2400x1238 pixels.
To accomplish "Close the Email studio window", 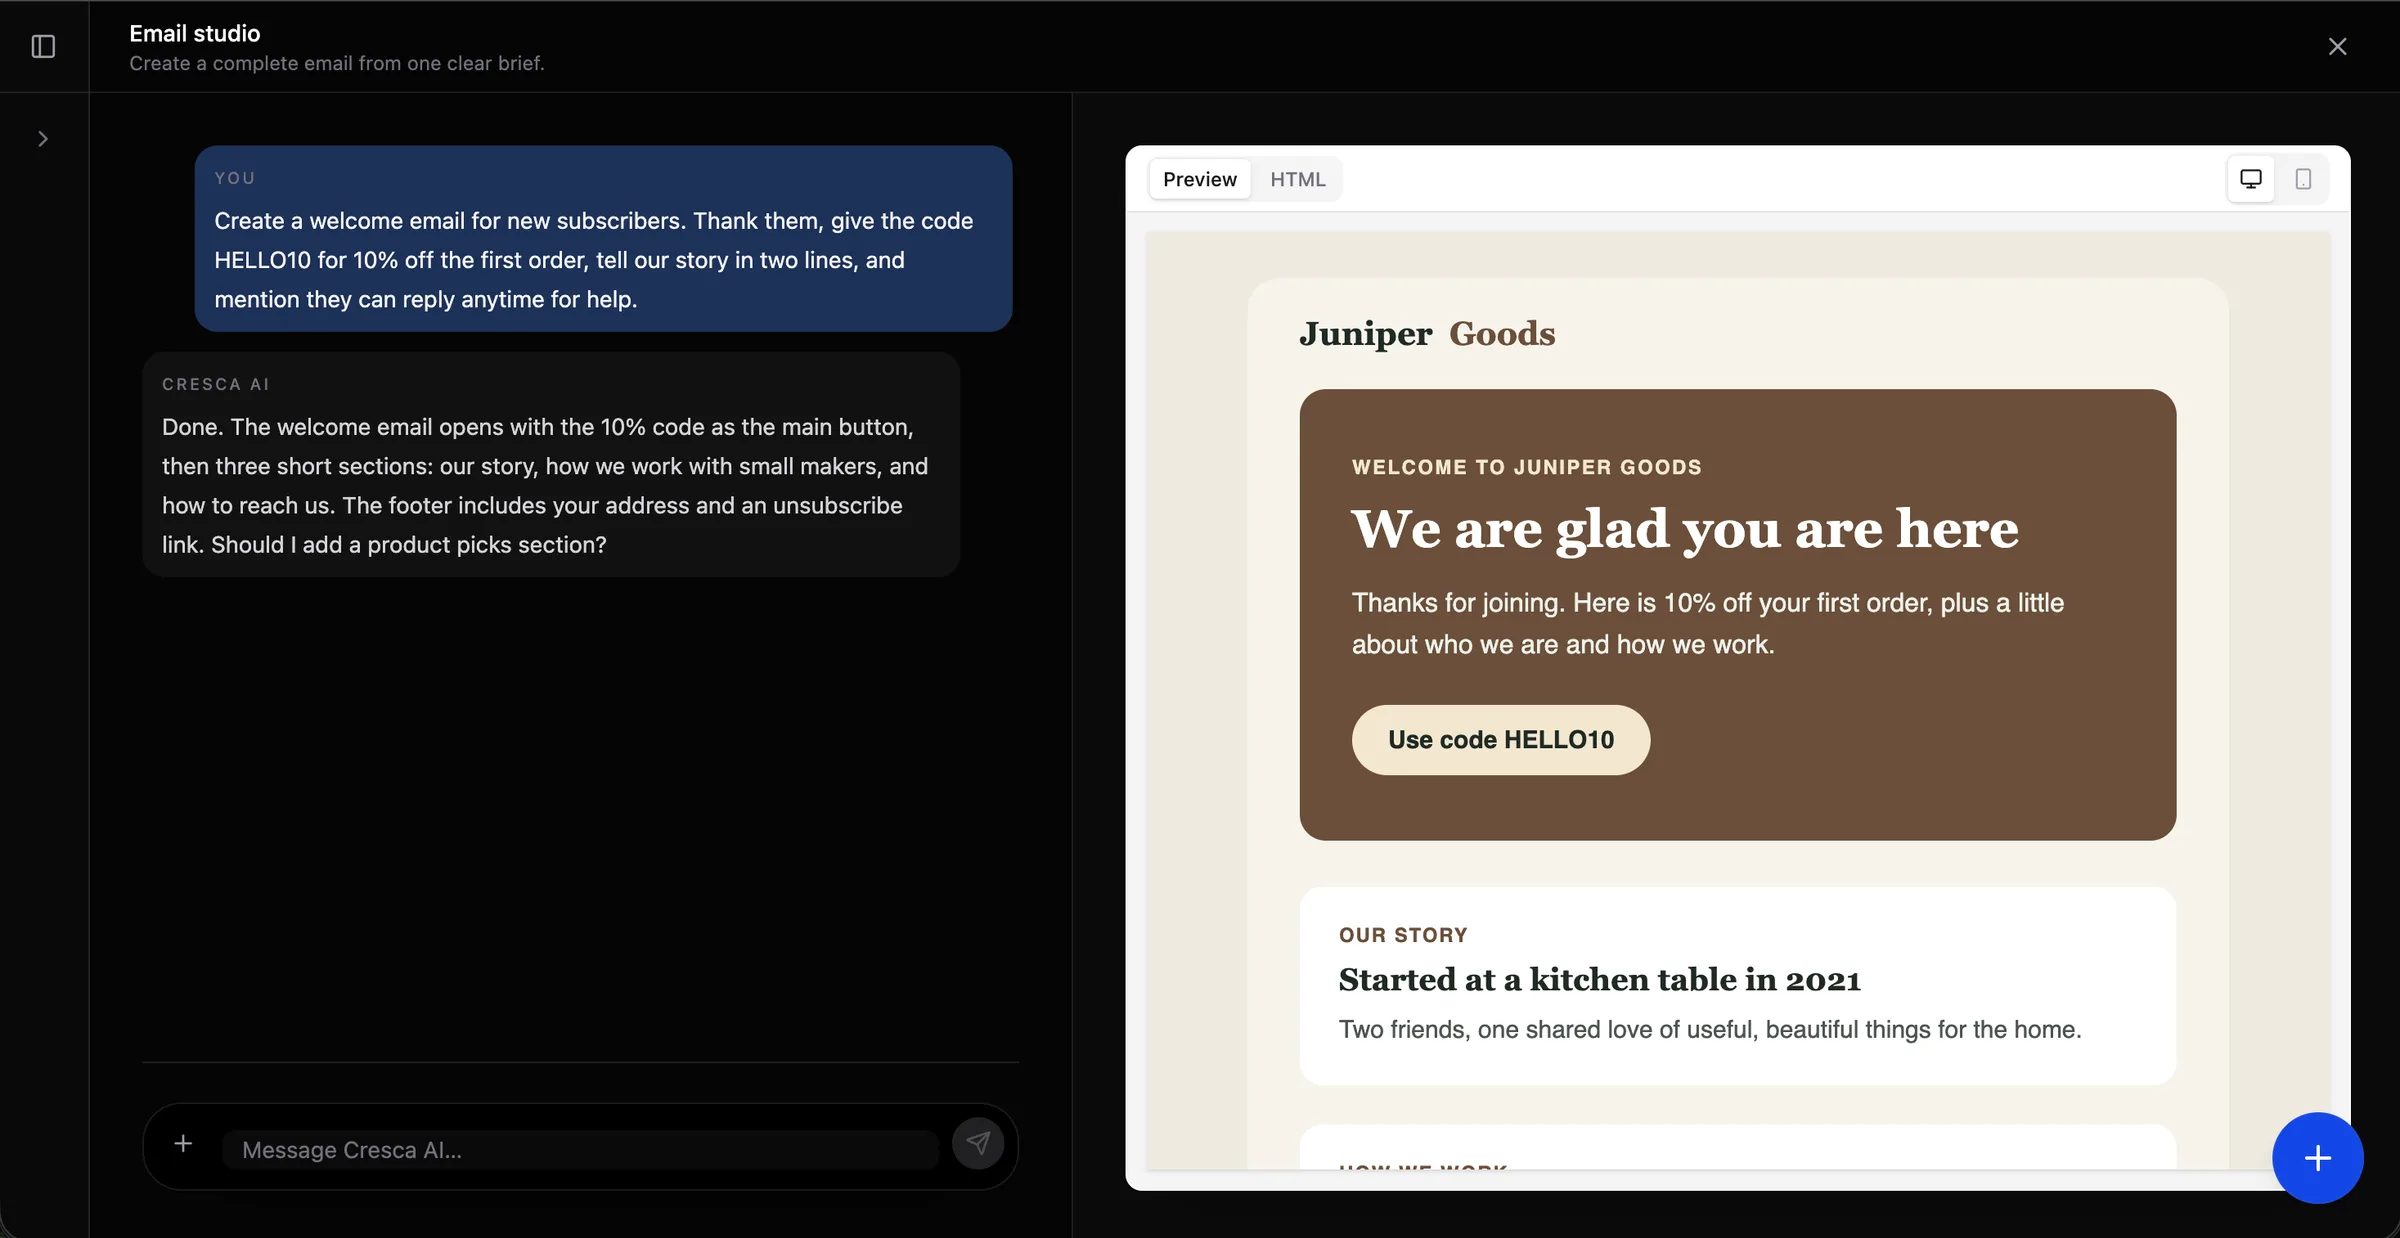I will click(x=2337, y=47).
